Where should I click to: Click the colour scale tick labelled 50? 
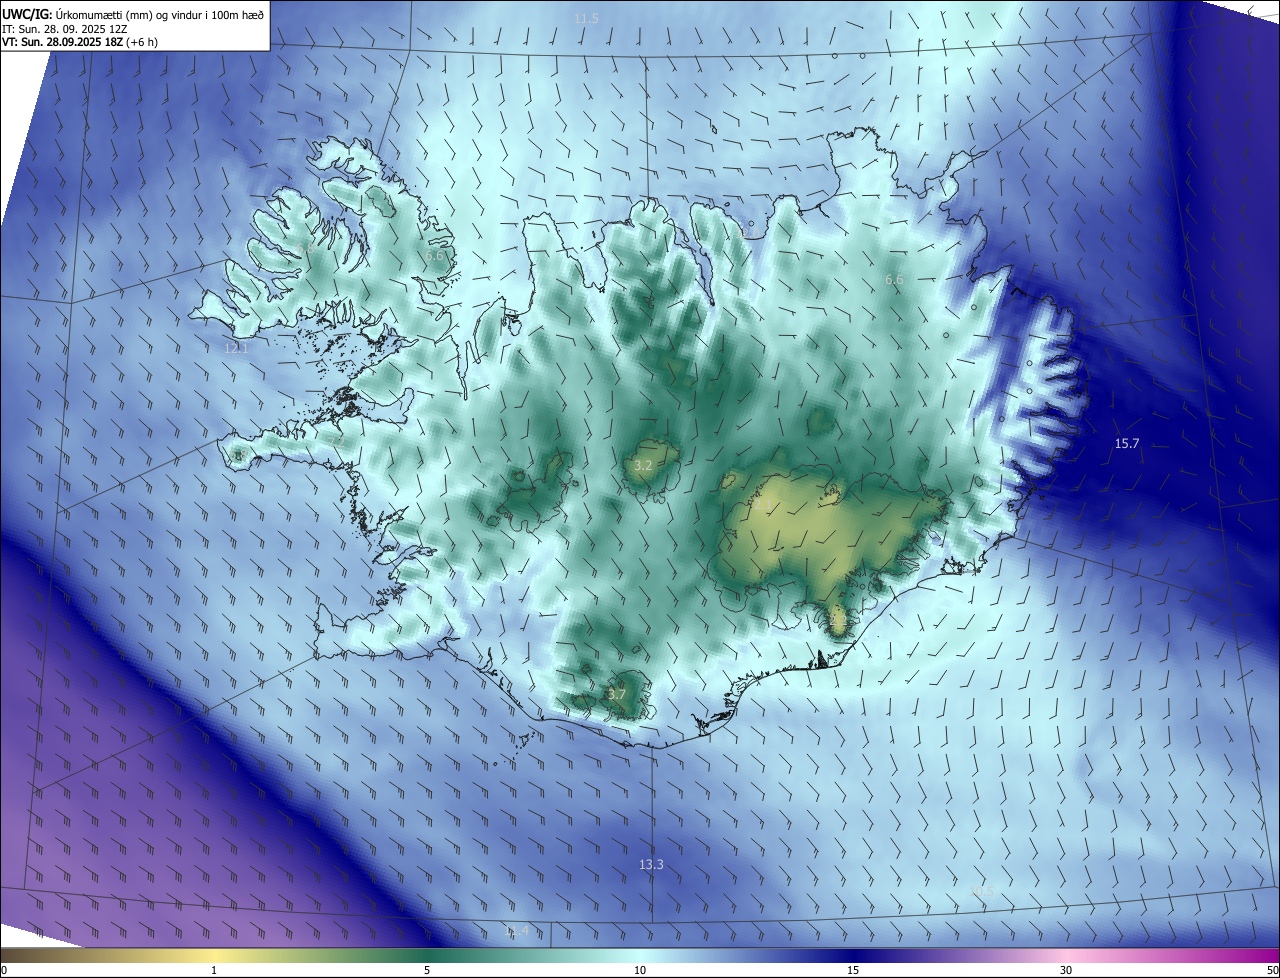(1272, 970)
